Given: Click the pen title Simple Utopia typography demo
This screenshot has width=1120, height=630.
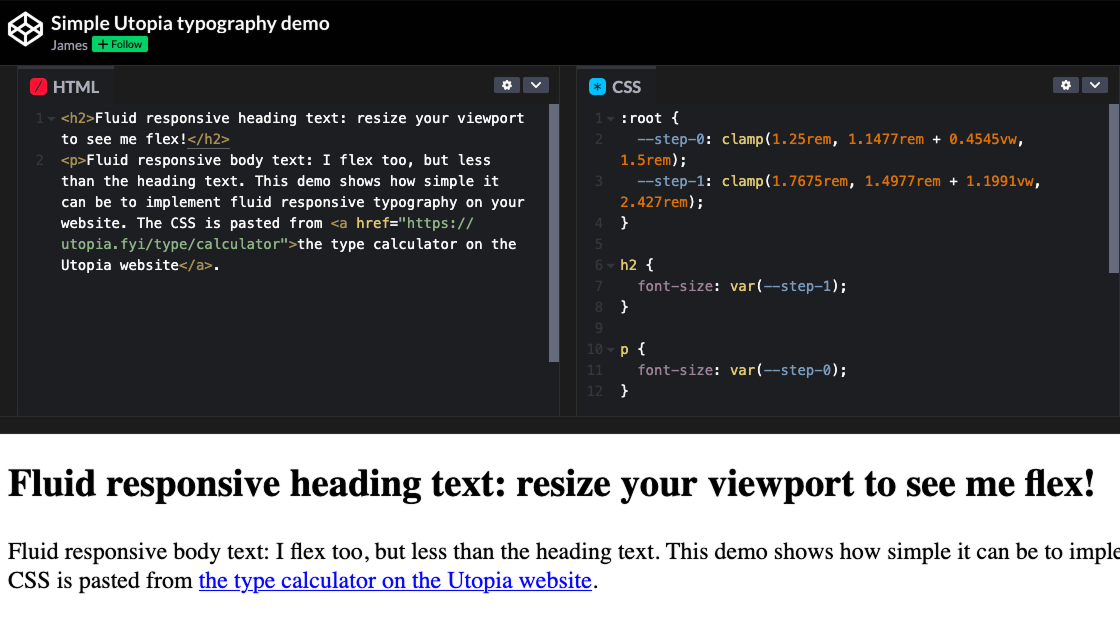Looking at the screenshot, I should click(x=191, y=23).
